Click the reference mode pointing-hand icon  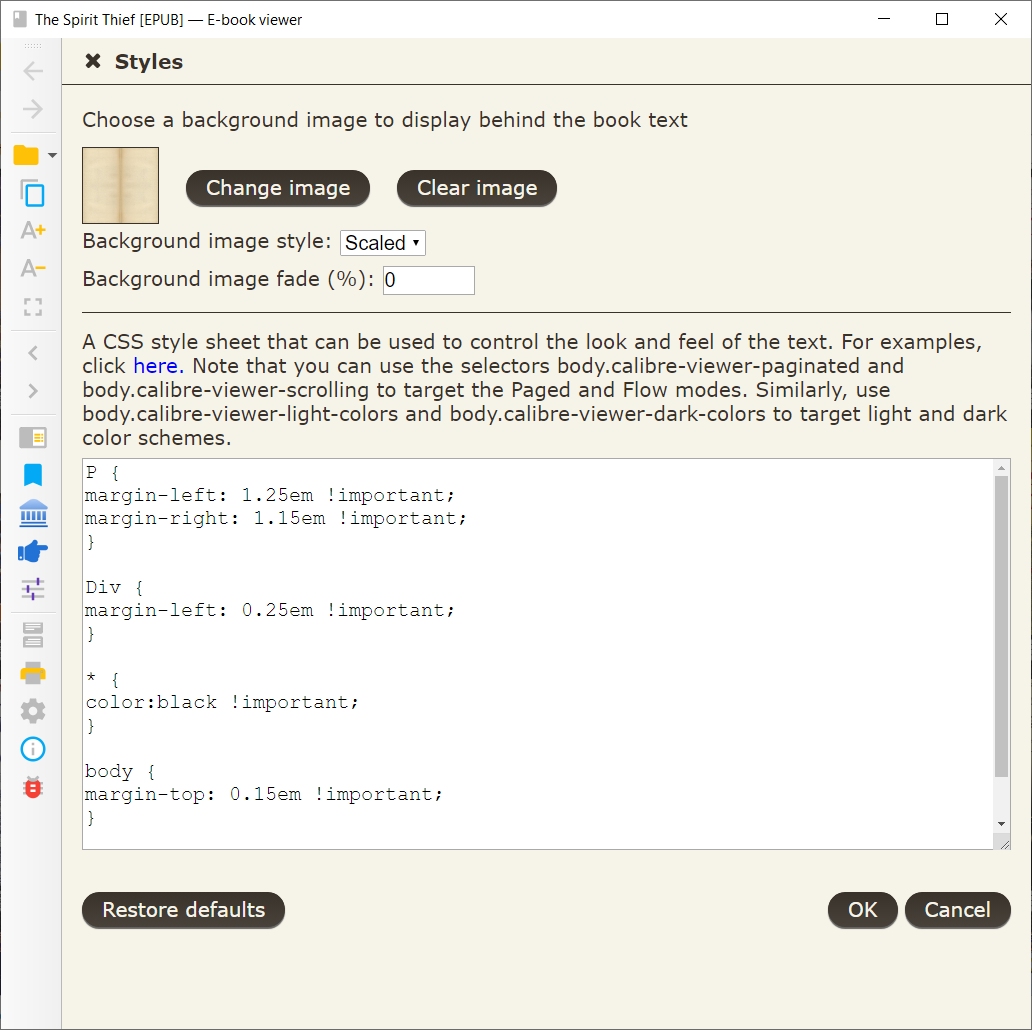[33, 551]
